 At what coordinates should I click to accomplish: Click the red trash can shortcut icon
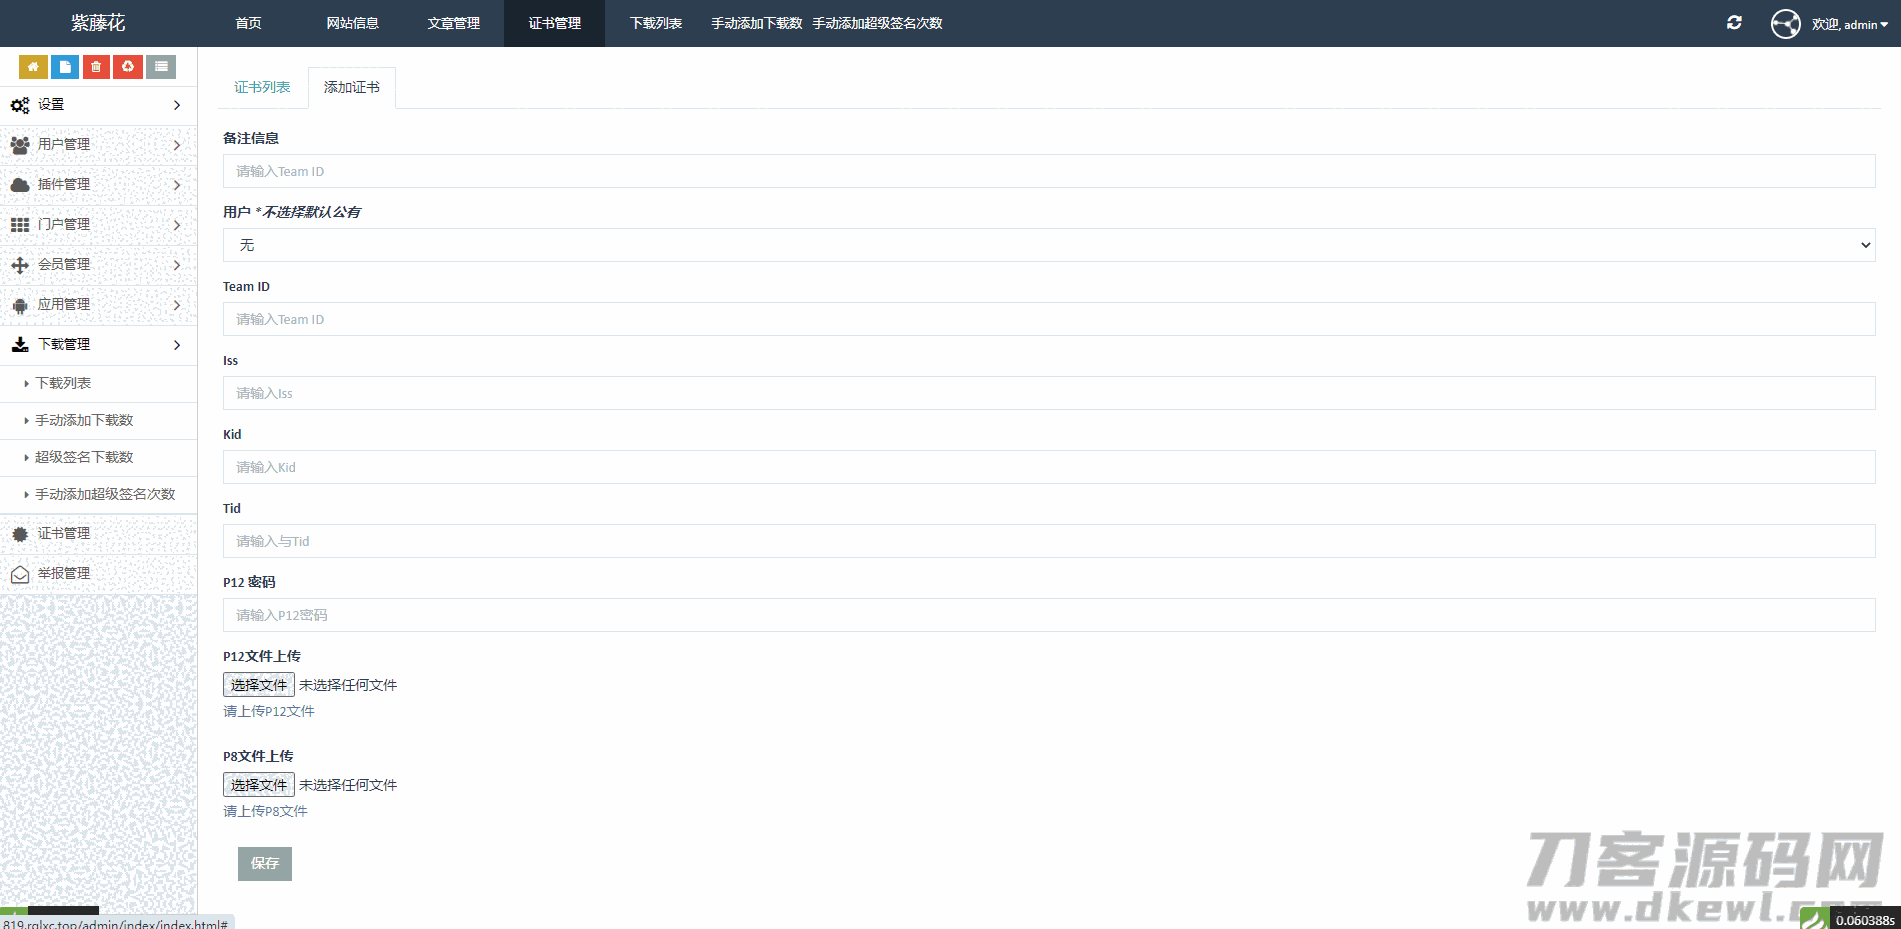point(96,67)
